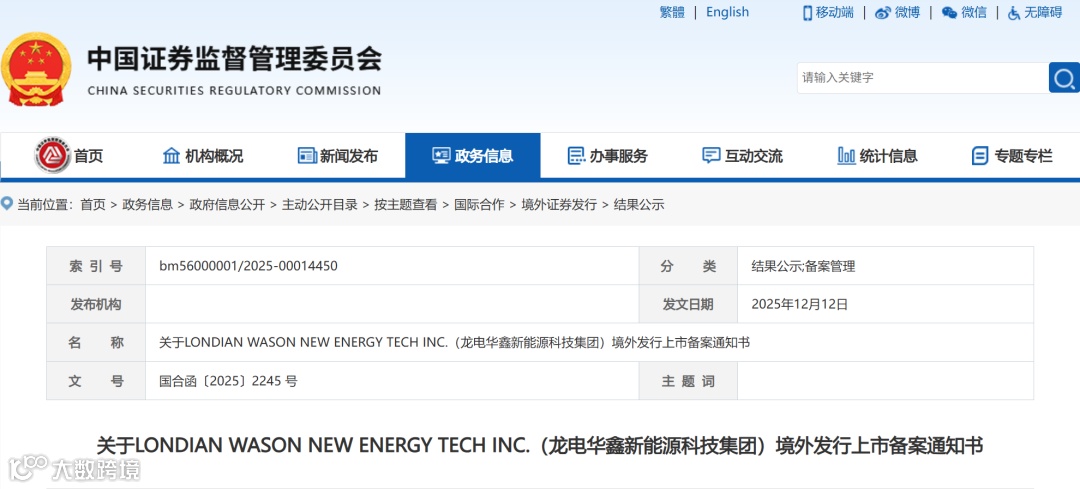Image resolution: width=1080 pixels, height=489 pixels.
Task: Click the 名称 row document title text
Action: pos(454,342)
